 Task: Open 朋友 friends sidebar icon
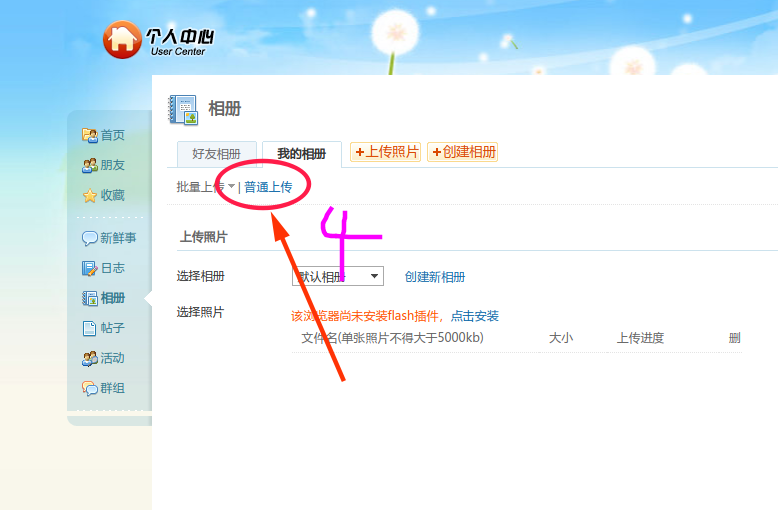(x=90, y=165)
